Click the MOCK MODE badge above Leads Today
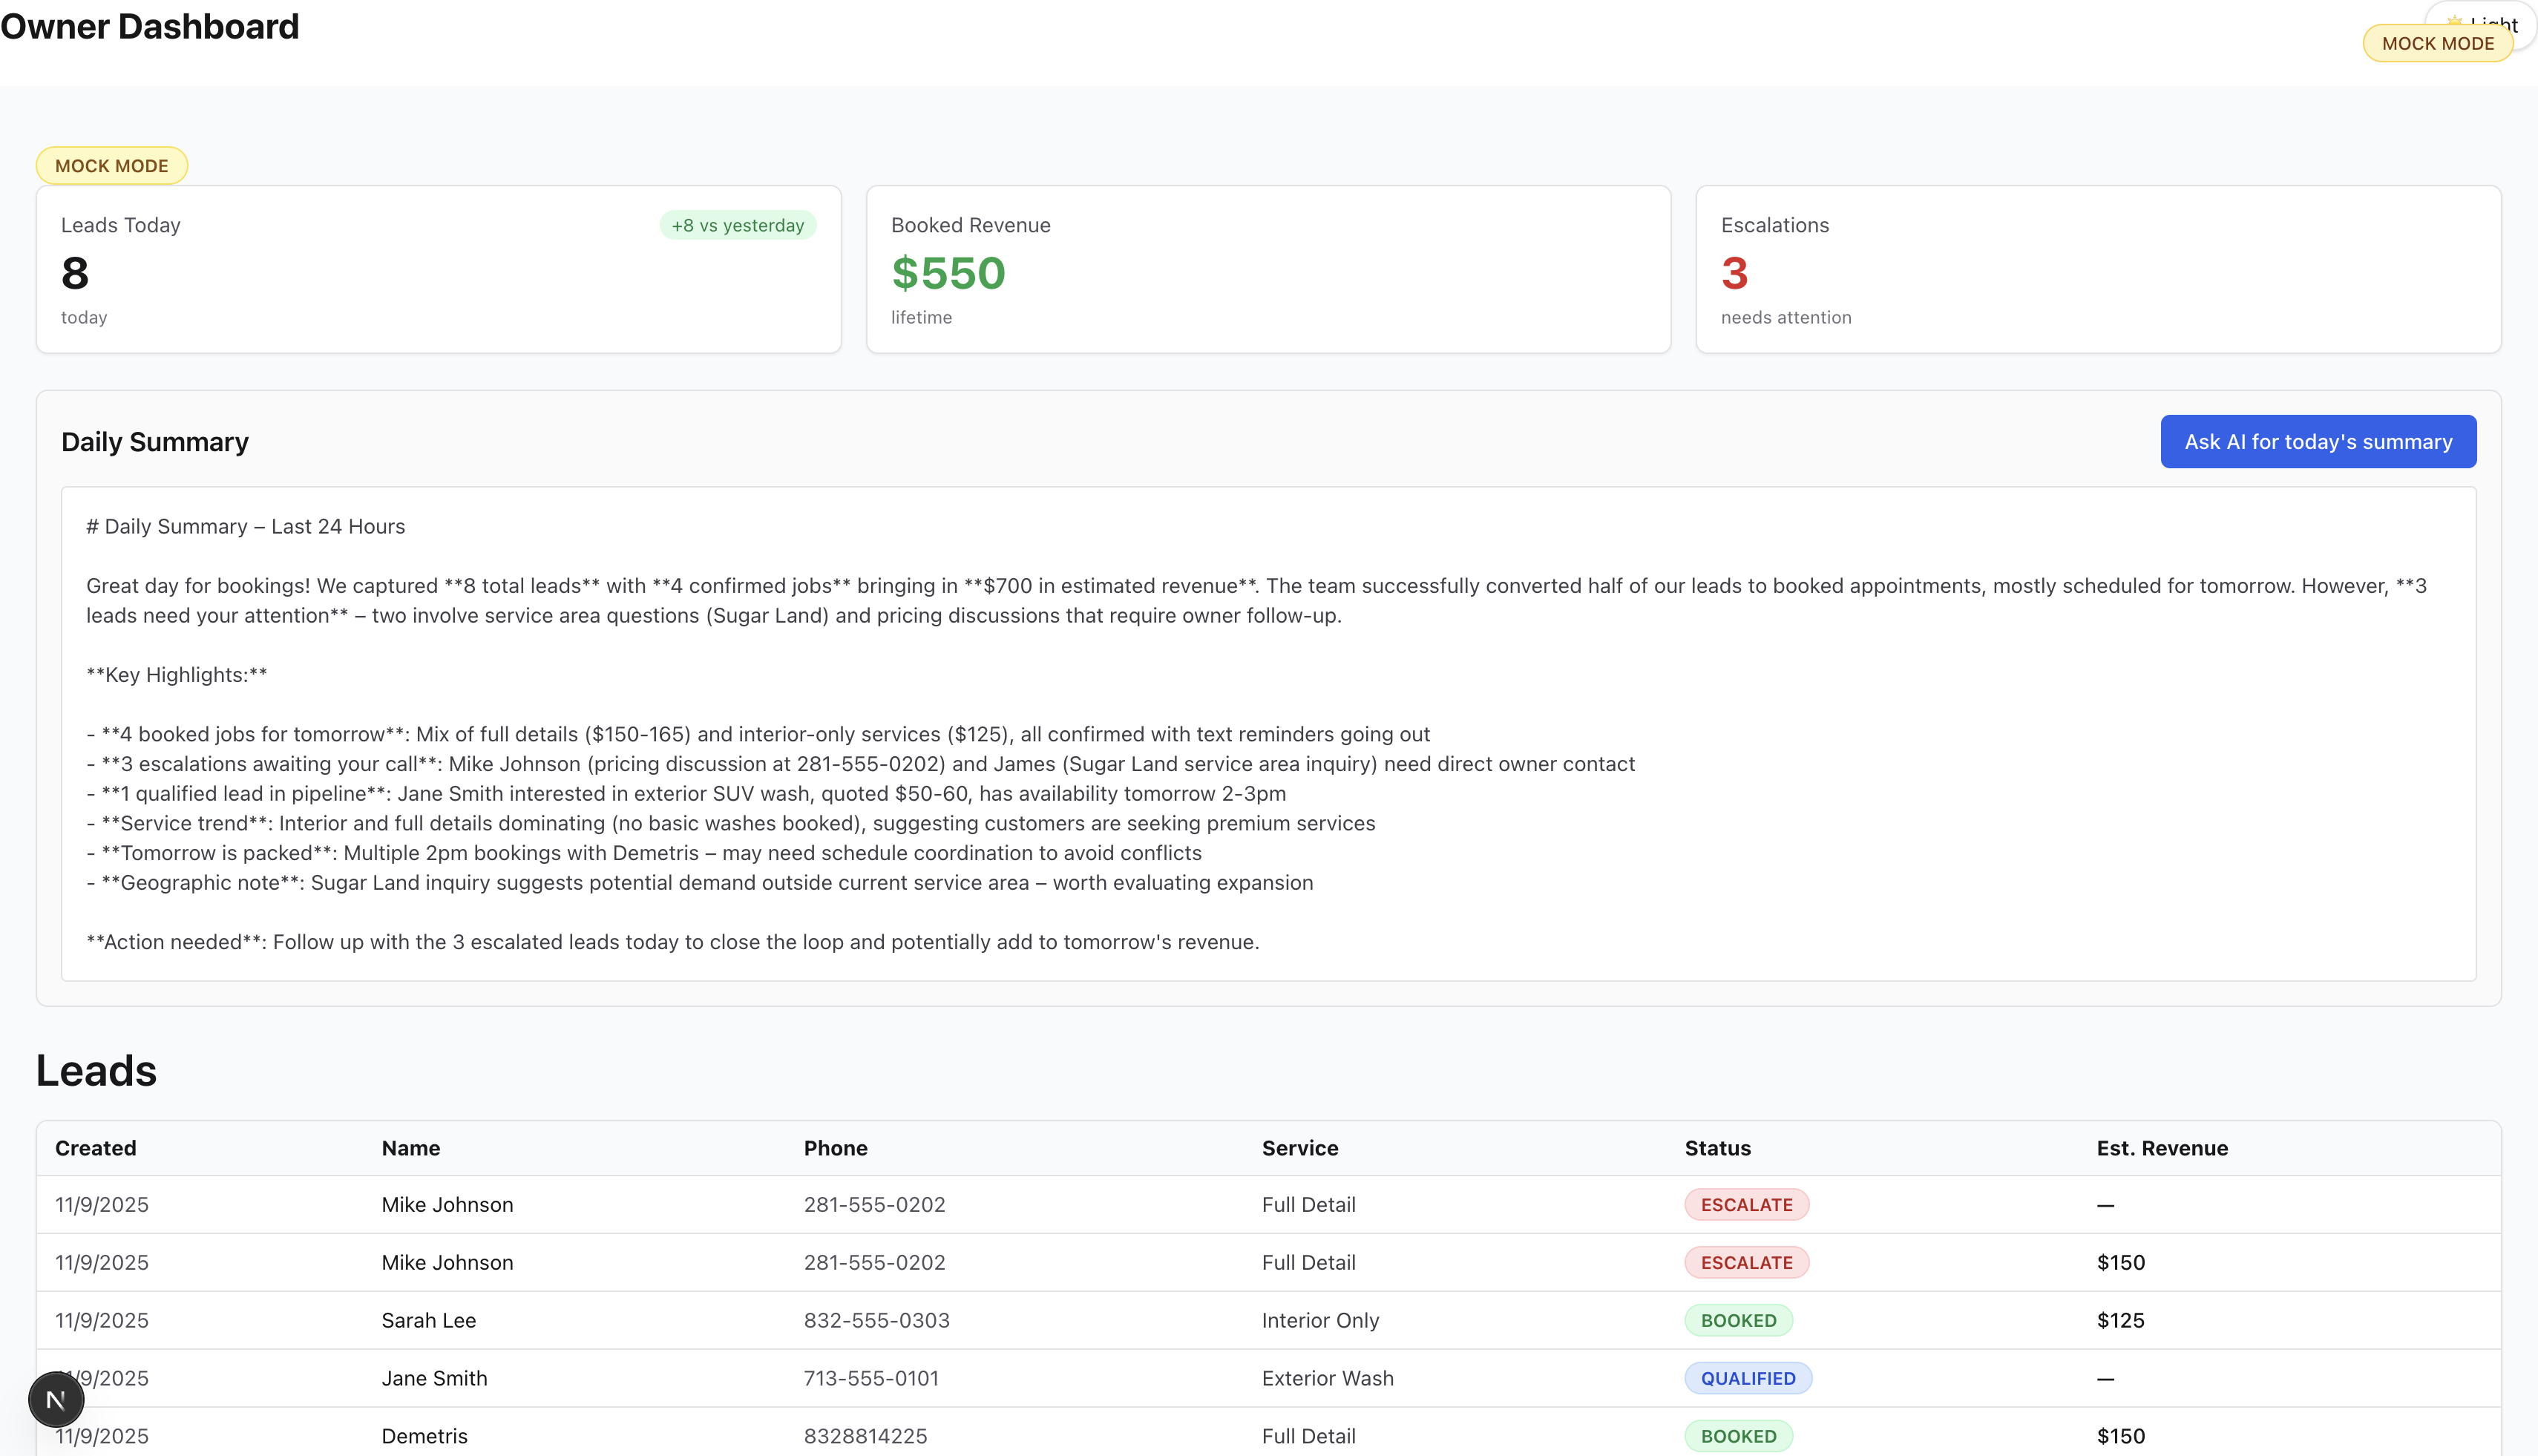Viewport: 2538px width, 1456px height. tap(112, 166)
